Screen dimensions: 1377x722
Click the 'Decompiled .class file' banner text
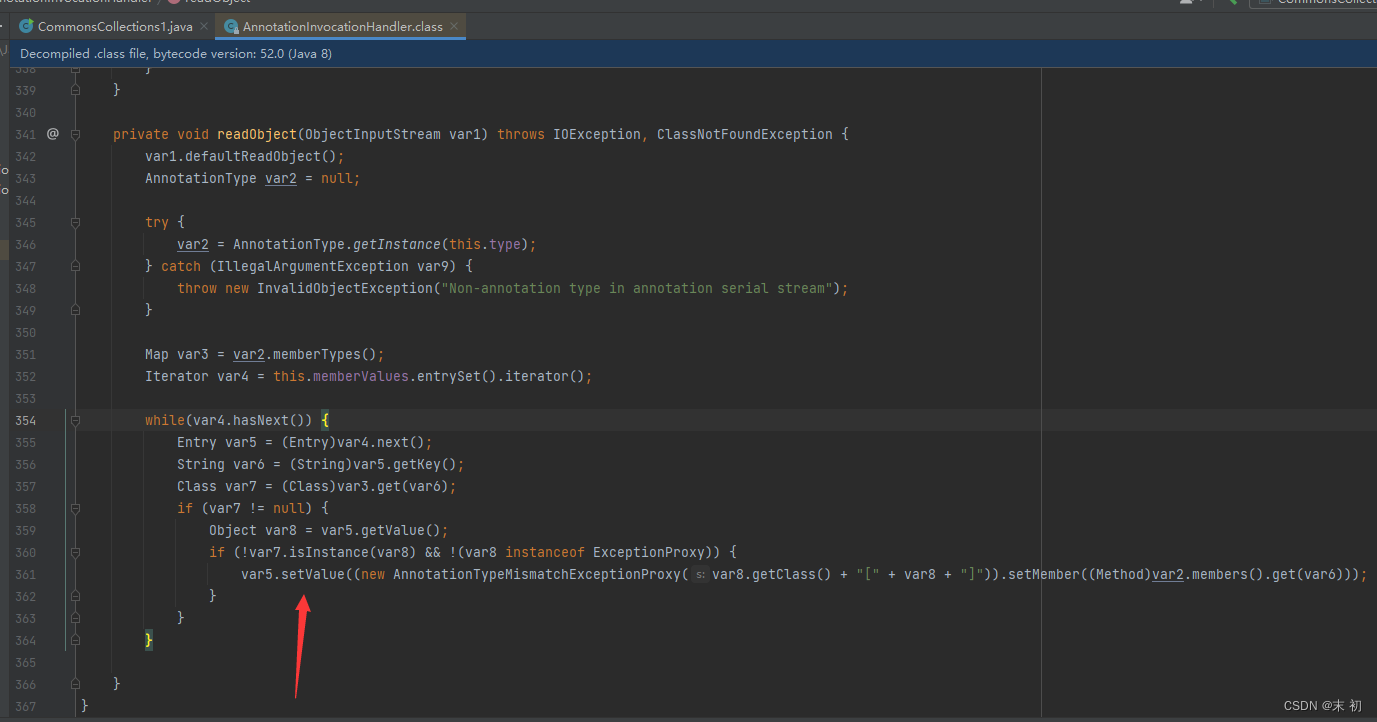tap(176, 54)
